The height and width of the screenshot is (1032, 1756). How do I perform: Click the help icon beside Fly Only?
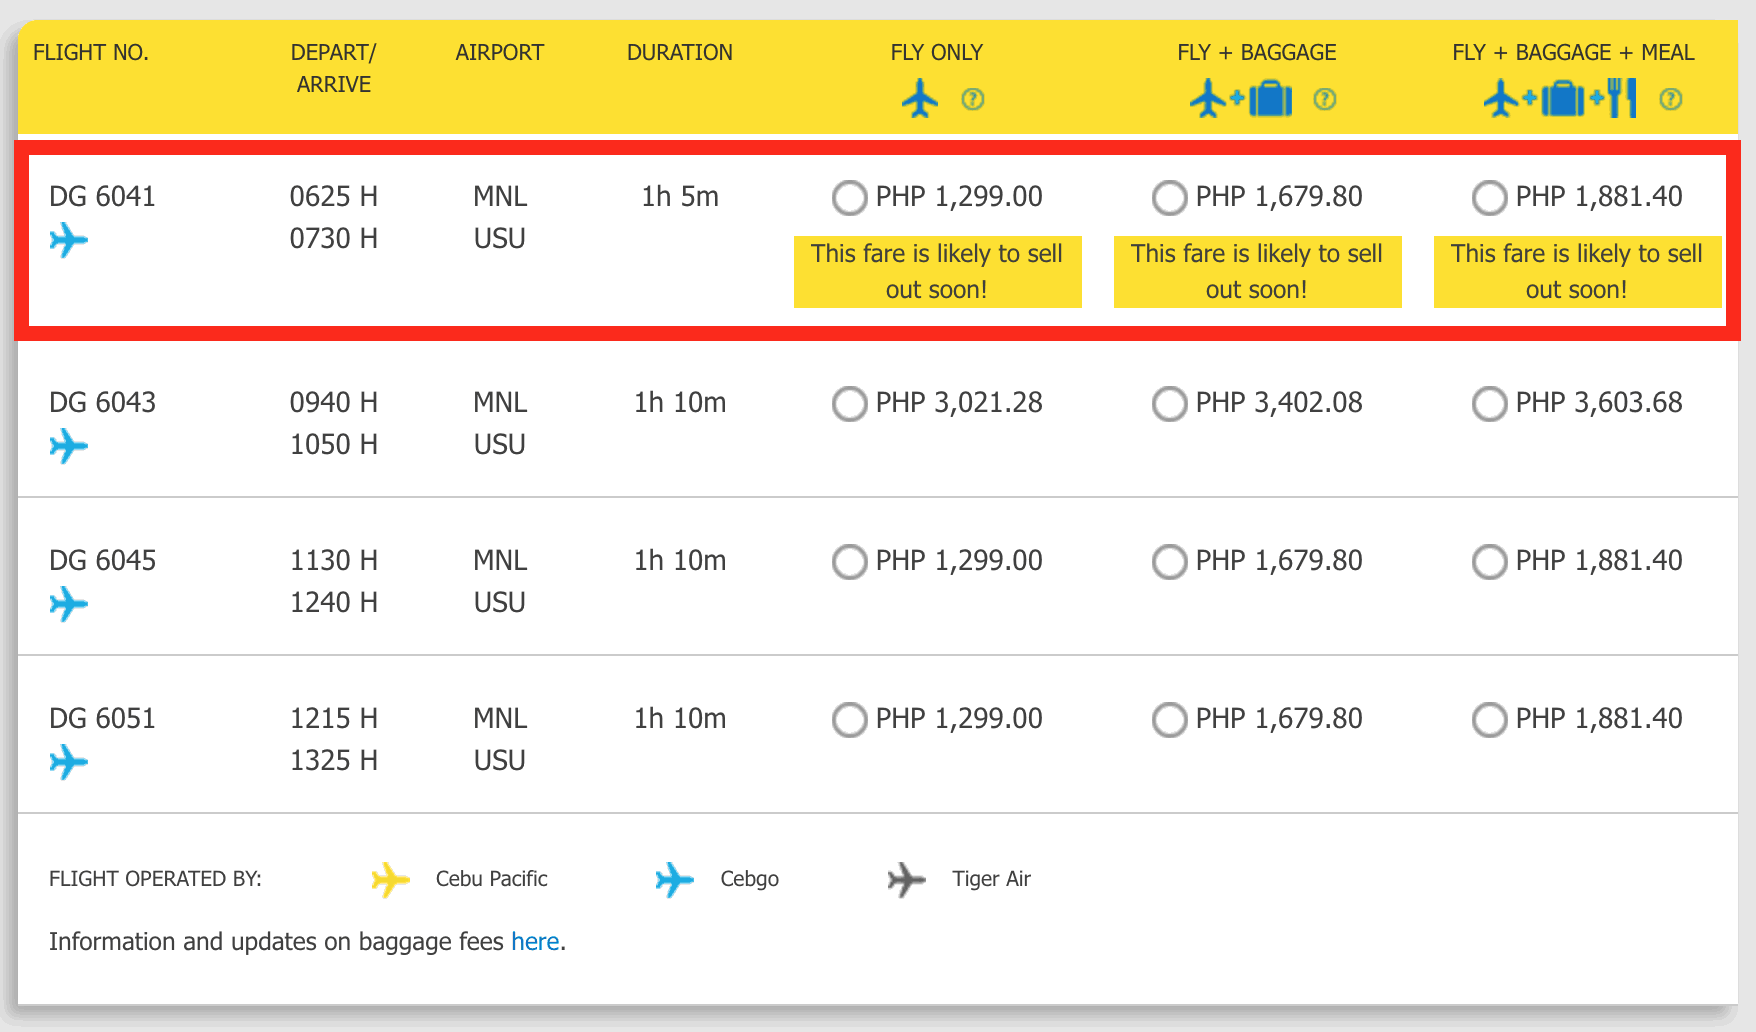(972, 99)
